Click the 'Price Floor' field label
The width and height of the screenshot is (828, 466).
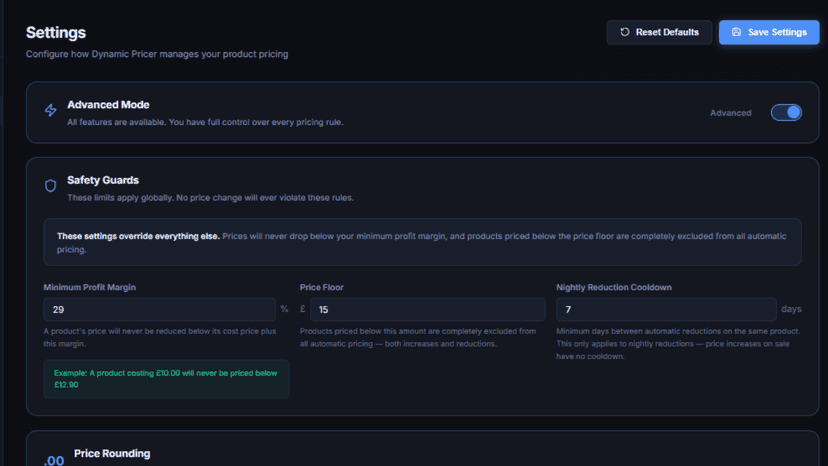pyautogui.click(x=322, y=287)
